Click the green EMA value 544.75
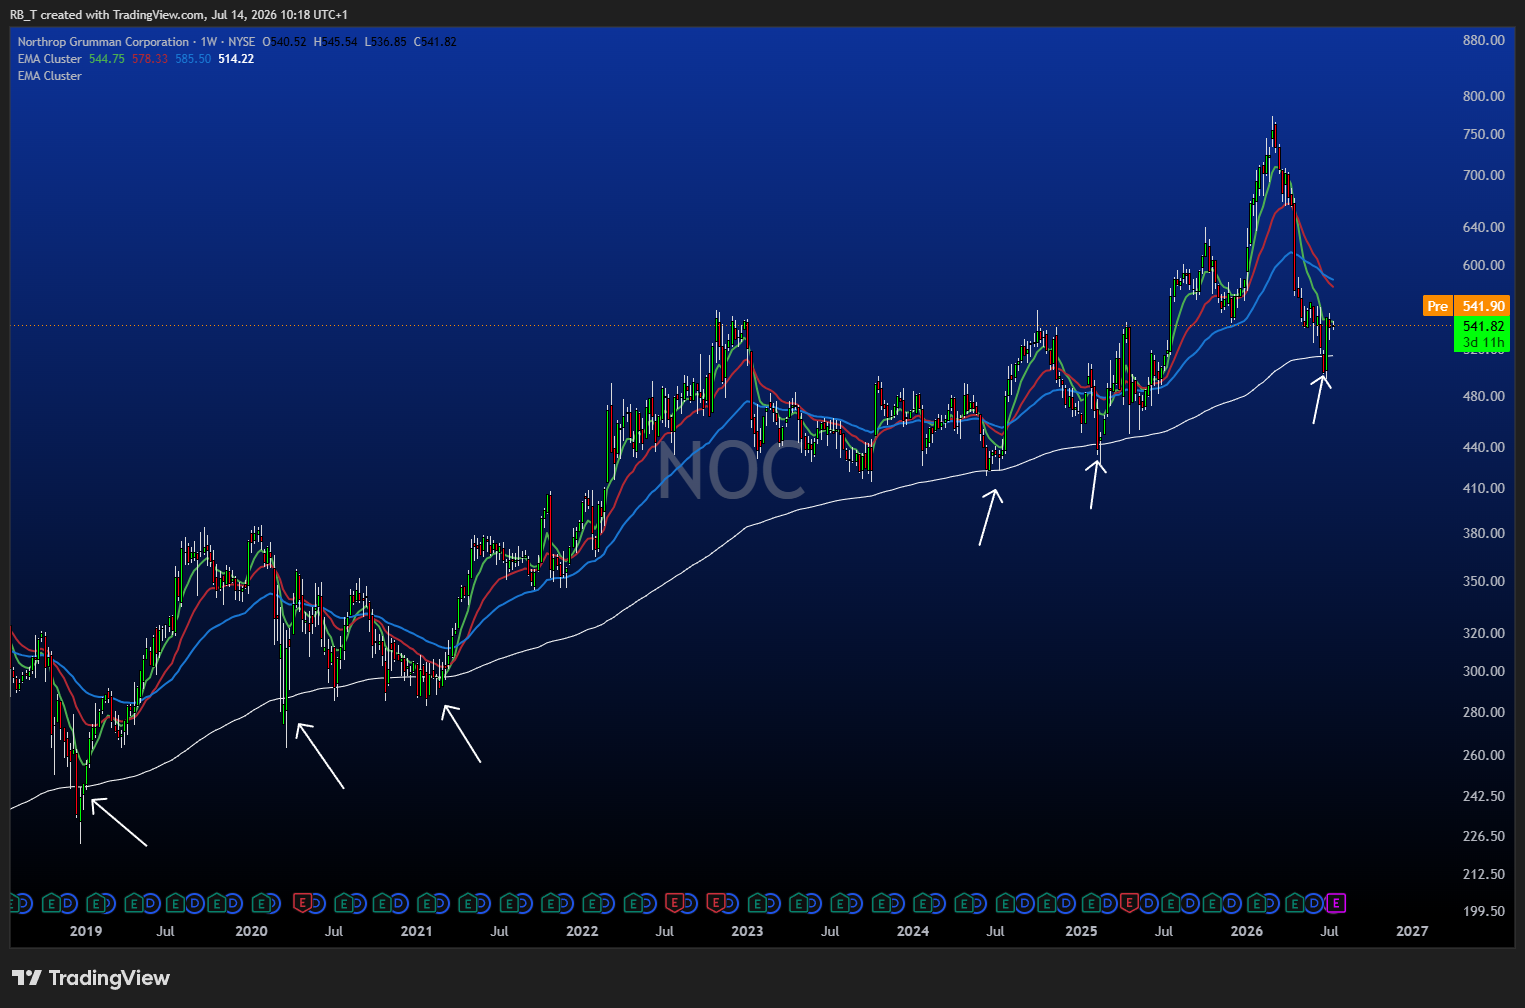 coord(107,59)
